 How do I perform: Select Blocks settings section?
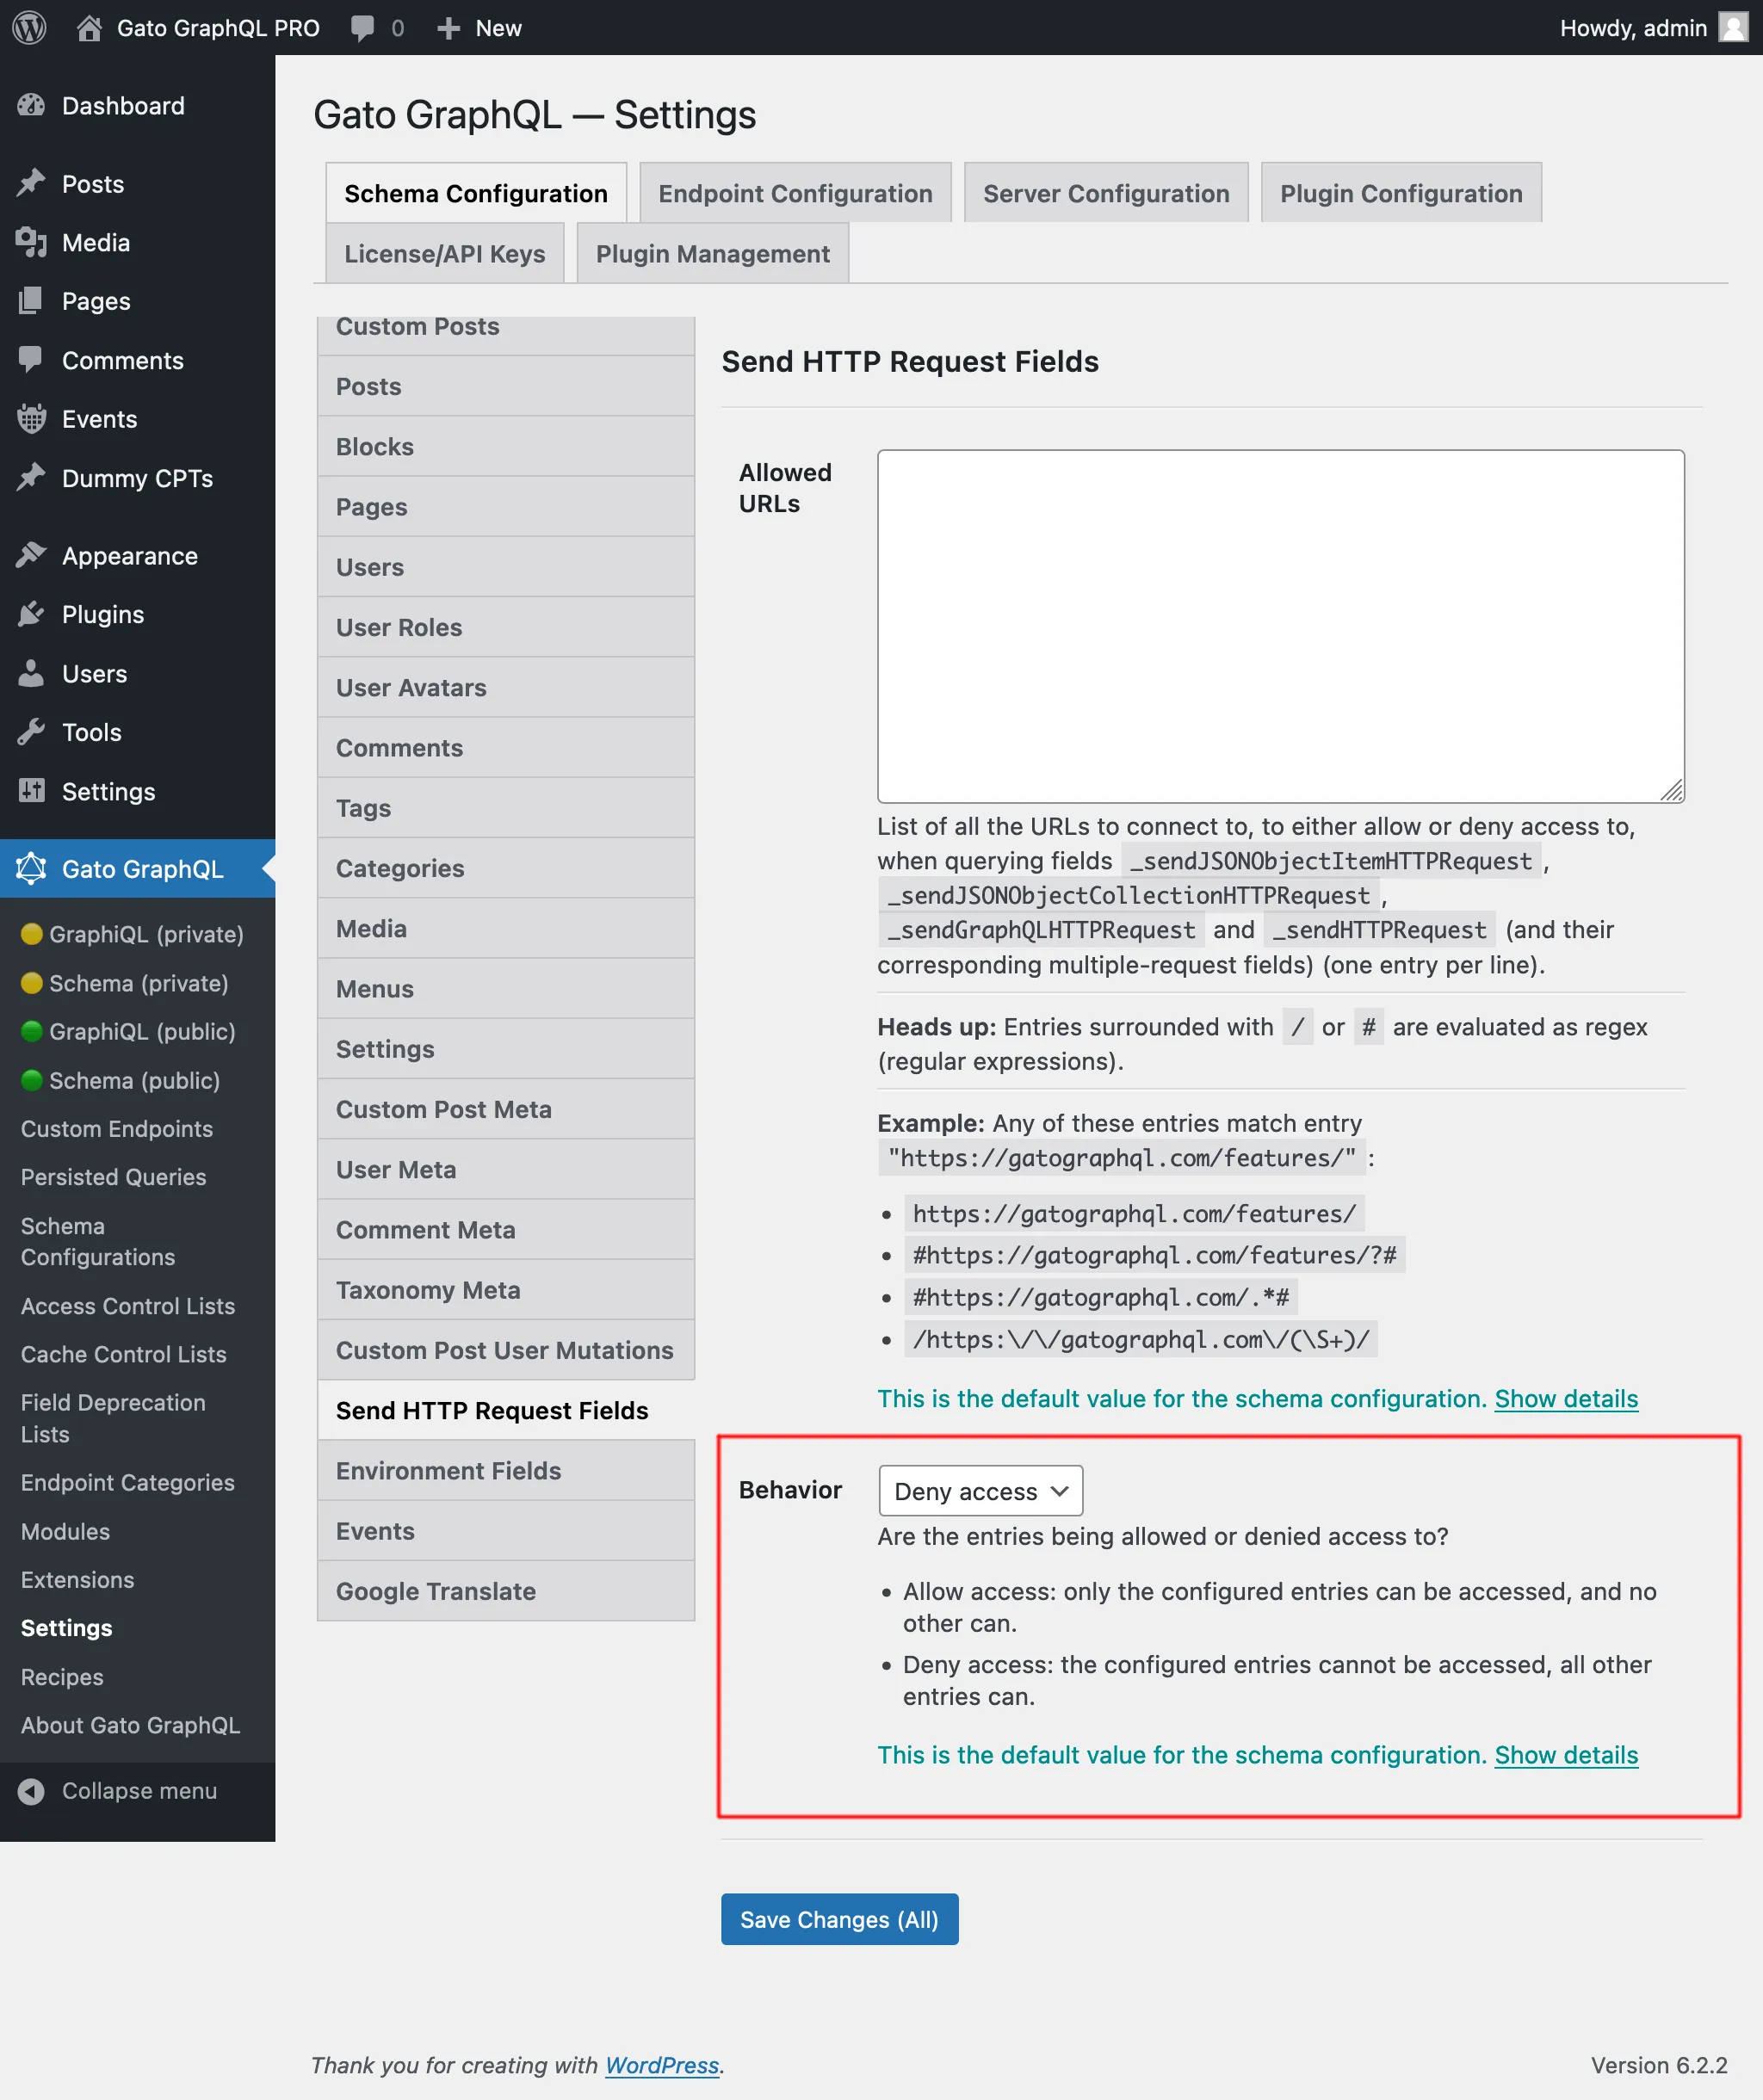click(x=506, y=446)
